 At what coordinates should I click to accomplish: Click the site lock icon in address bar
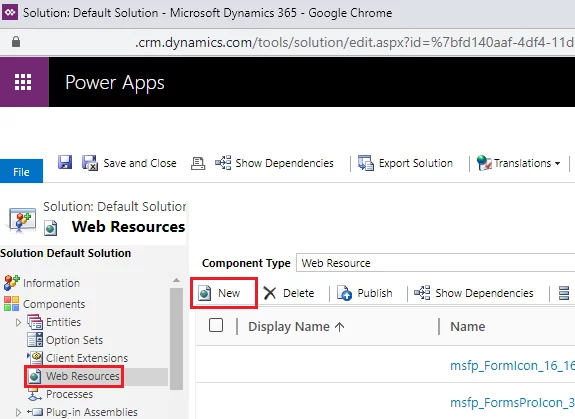click(x=16, y=42)
